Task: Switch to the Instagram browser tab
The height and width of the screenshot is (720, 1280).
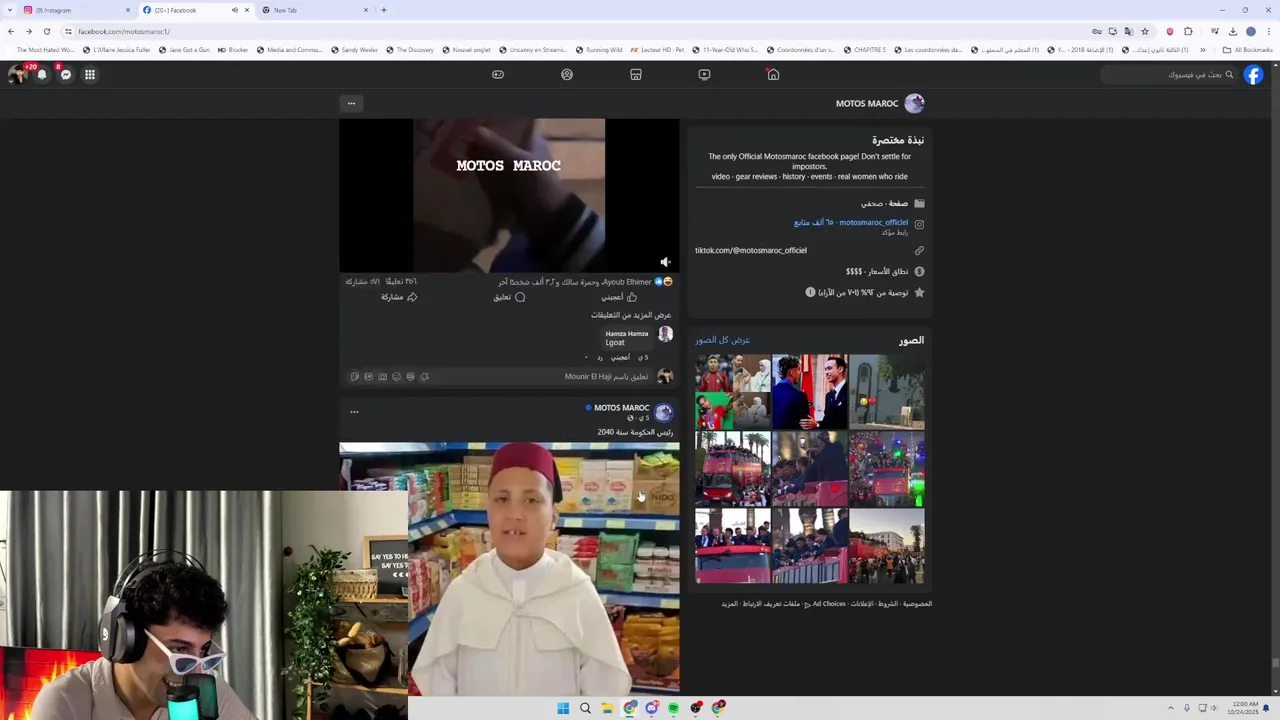Action: pos(75,10)
